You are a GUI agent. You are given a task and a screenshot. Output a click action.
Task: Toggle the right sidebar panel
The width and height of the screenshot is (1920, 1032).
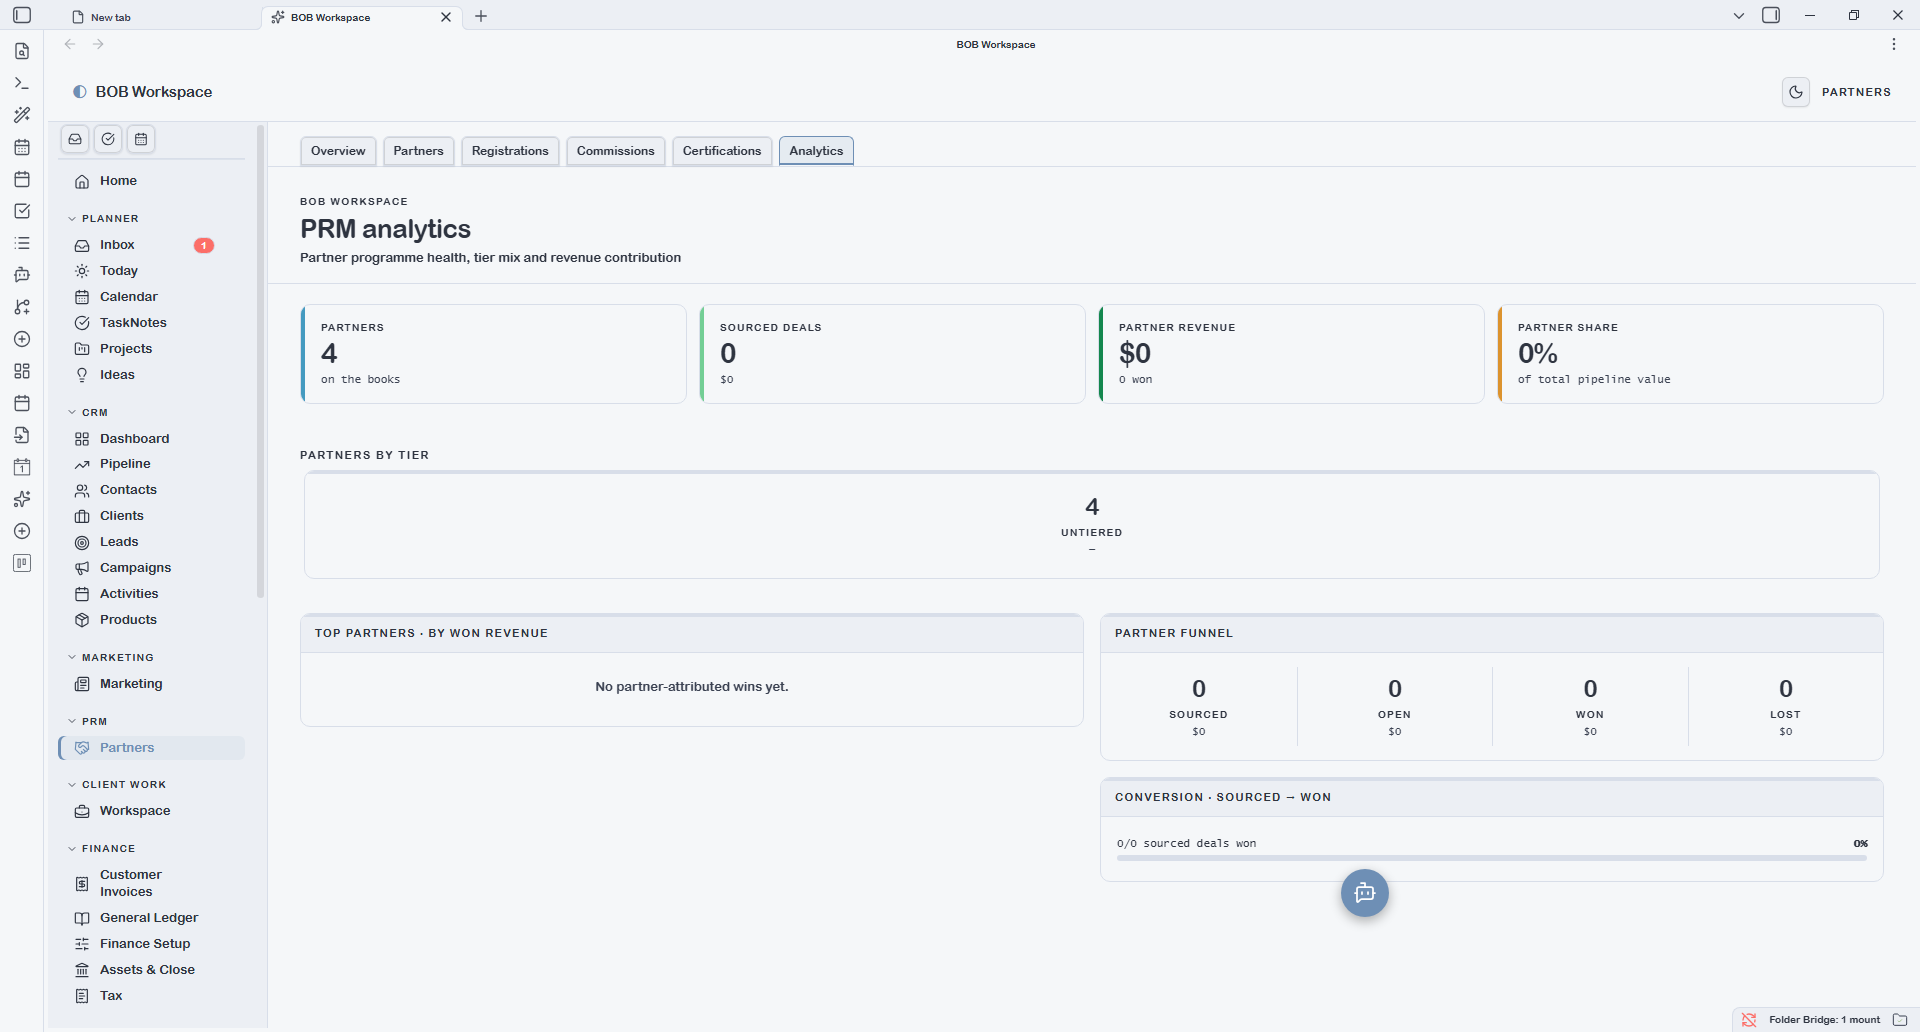pos(1771,15)
